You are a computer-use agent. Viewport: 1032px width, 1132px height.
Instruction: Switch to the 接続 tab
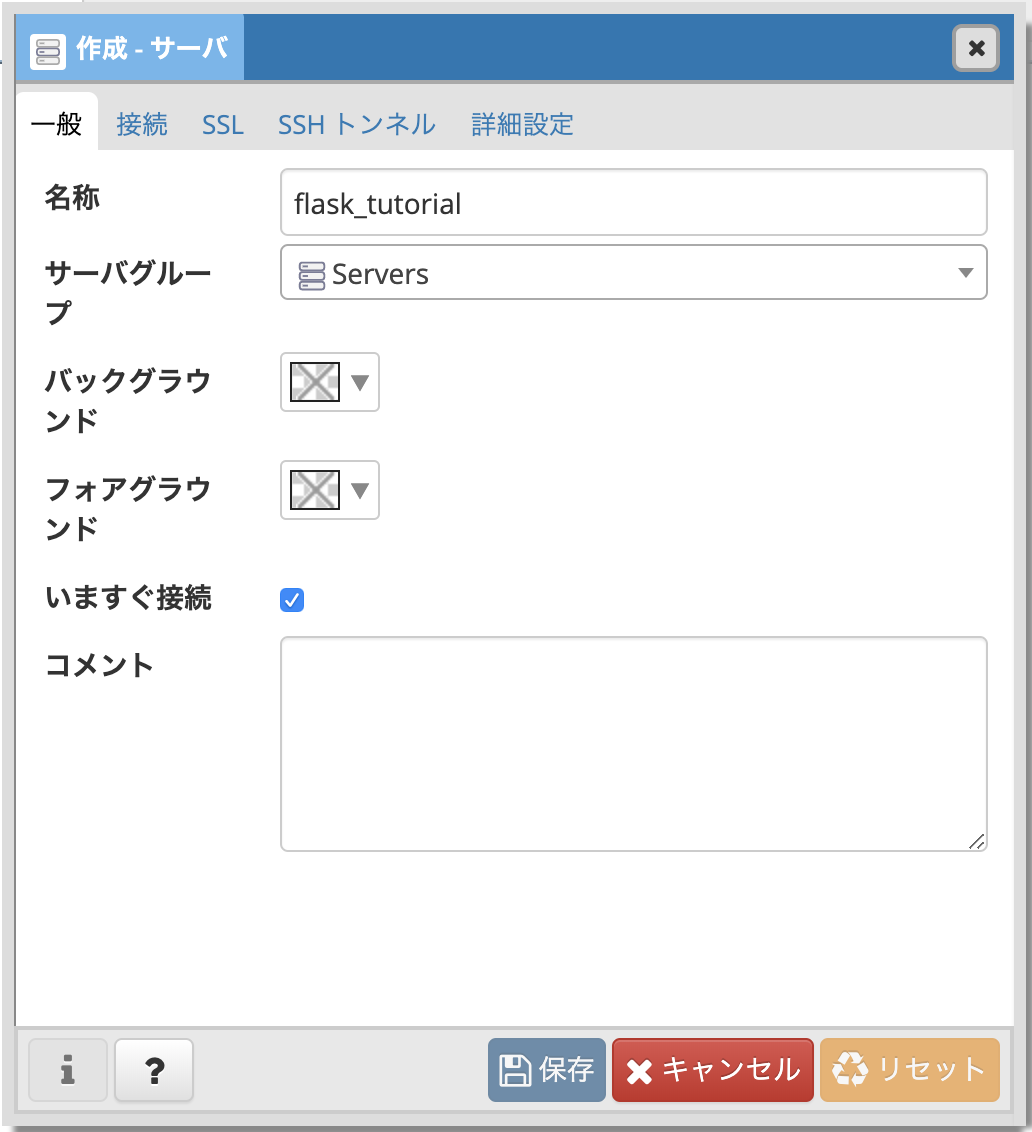coord(141,124)
